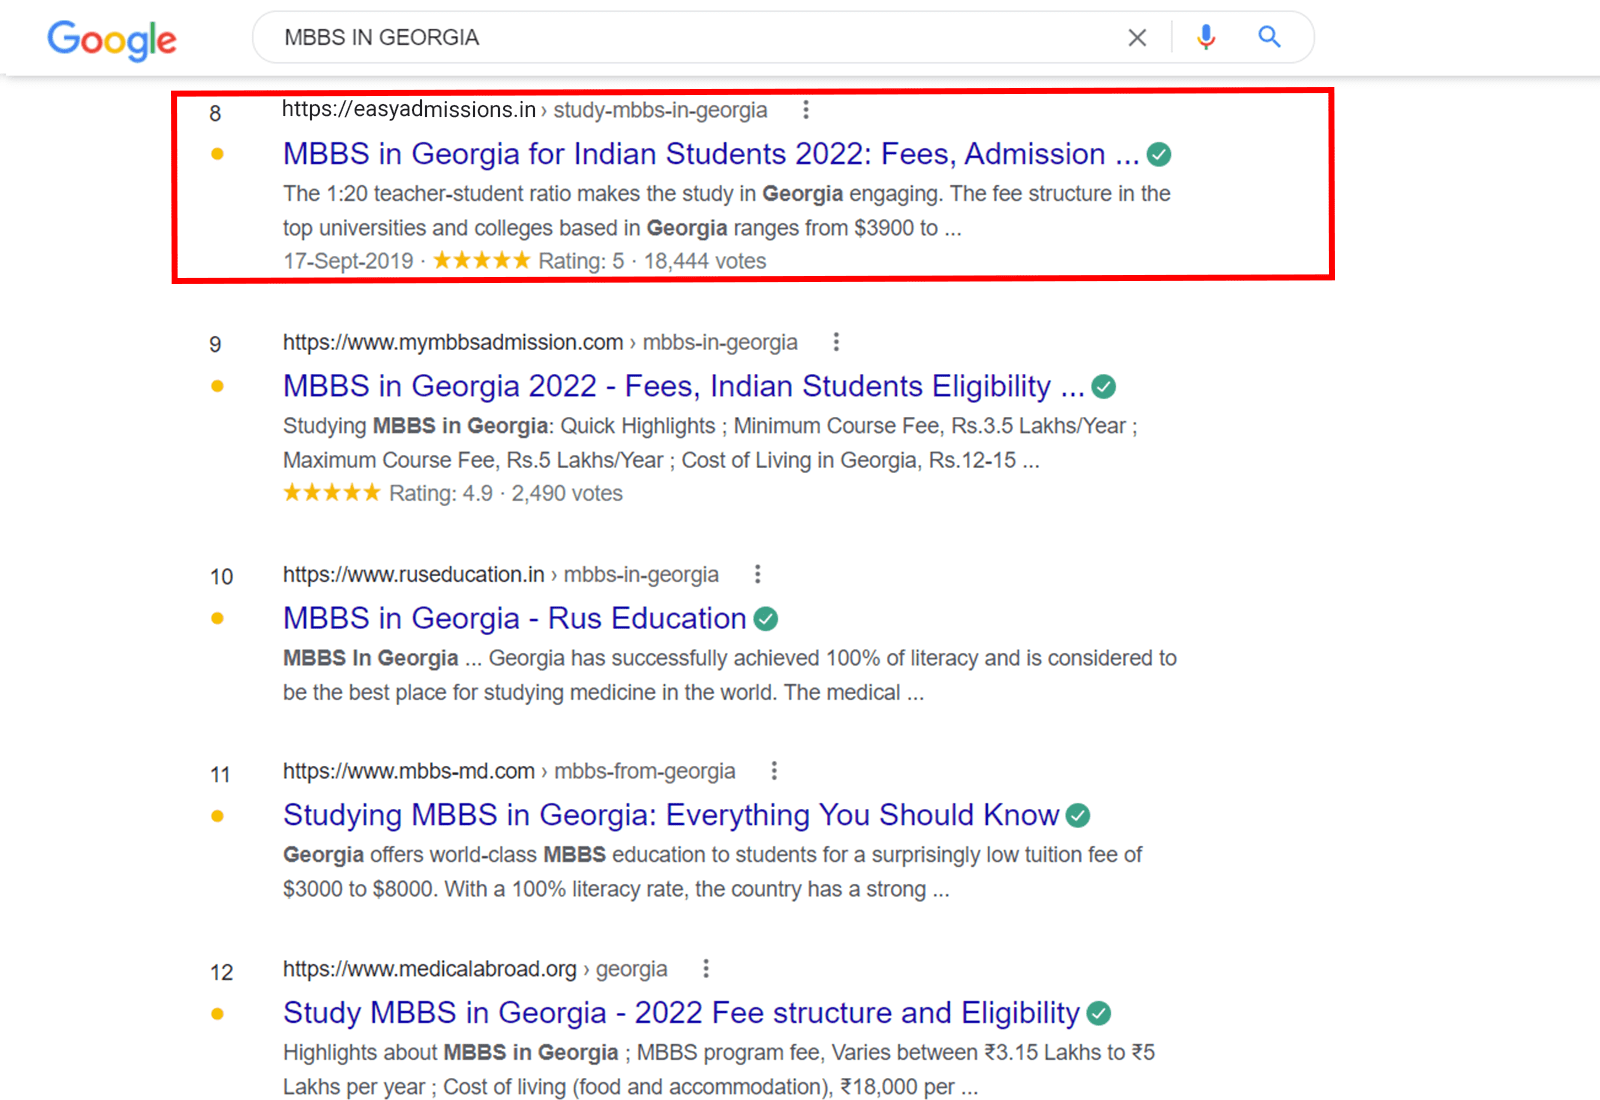Open three-dot menu for ruseducation.in result
1600x1100 pixels.
[x=757, y=574]
